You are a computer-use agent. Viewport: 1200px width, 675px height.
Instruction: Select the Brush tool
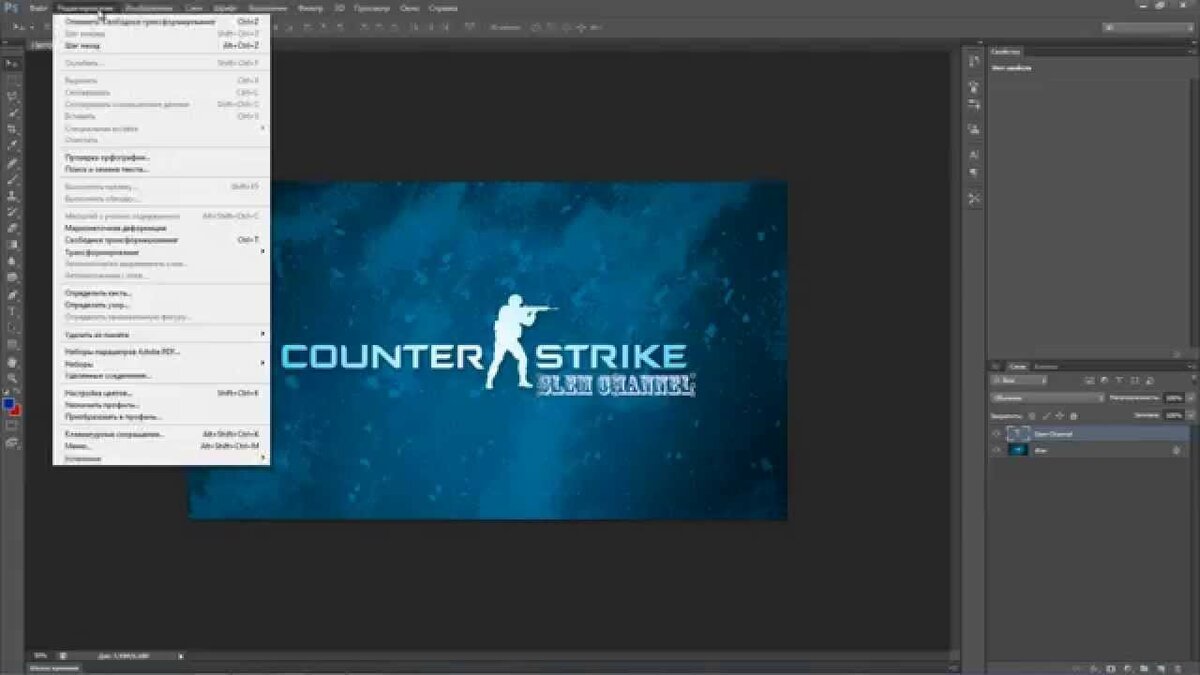pos(13,179)
